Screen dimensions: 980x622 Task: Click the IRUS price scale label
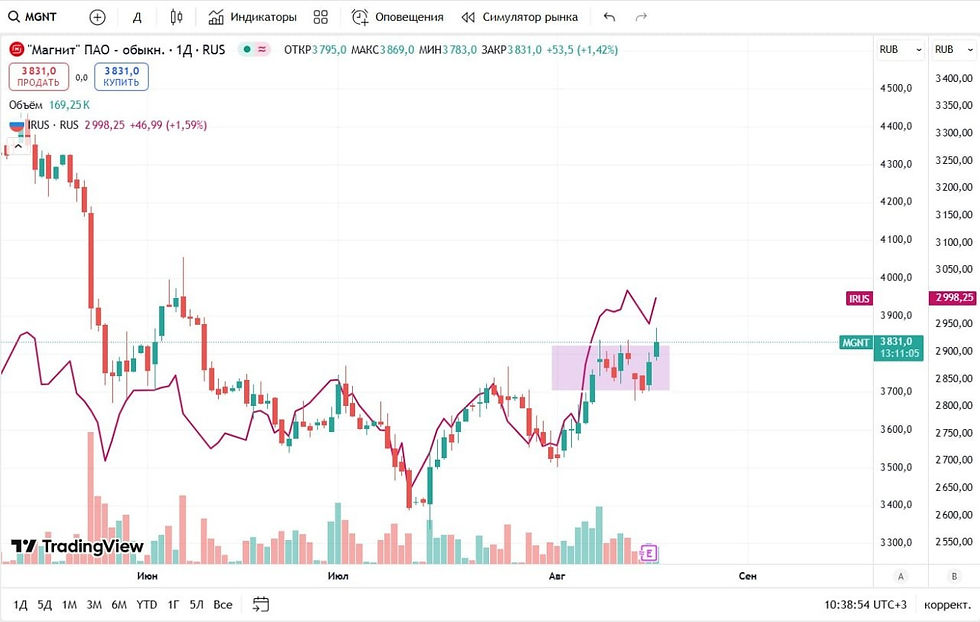(859, 298)
